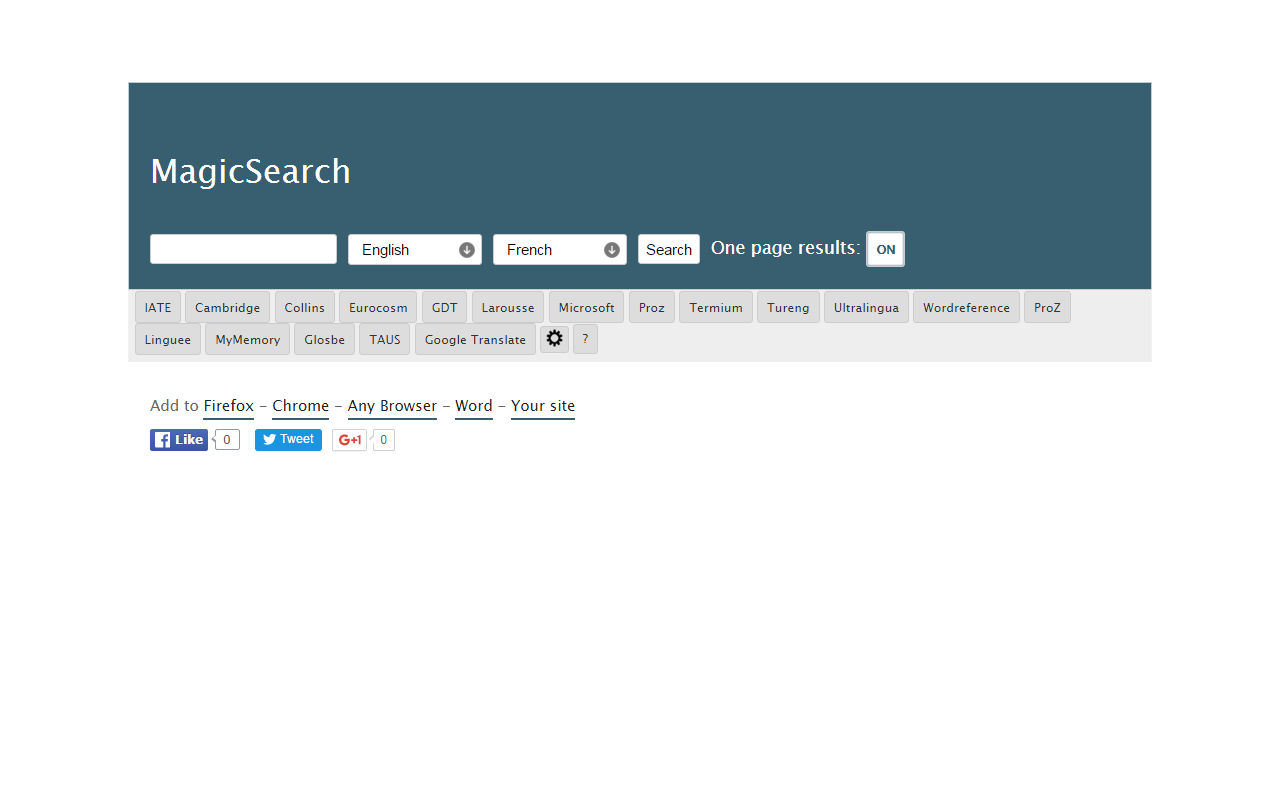
Task: Select the TAUS dictionary source
Action: 384,339
